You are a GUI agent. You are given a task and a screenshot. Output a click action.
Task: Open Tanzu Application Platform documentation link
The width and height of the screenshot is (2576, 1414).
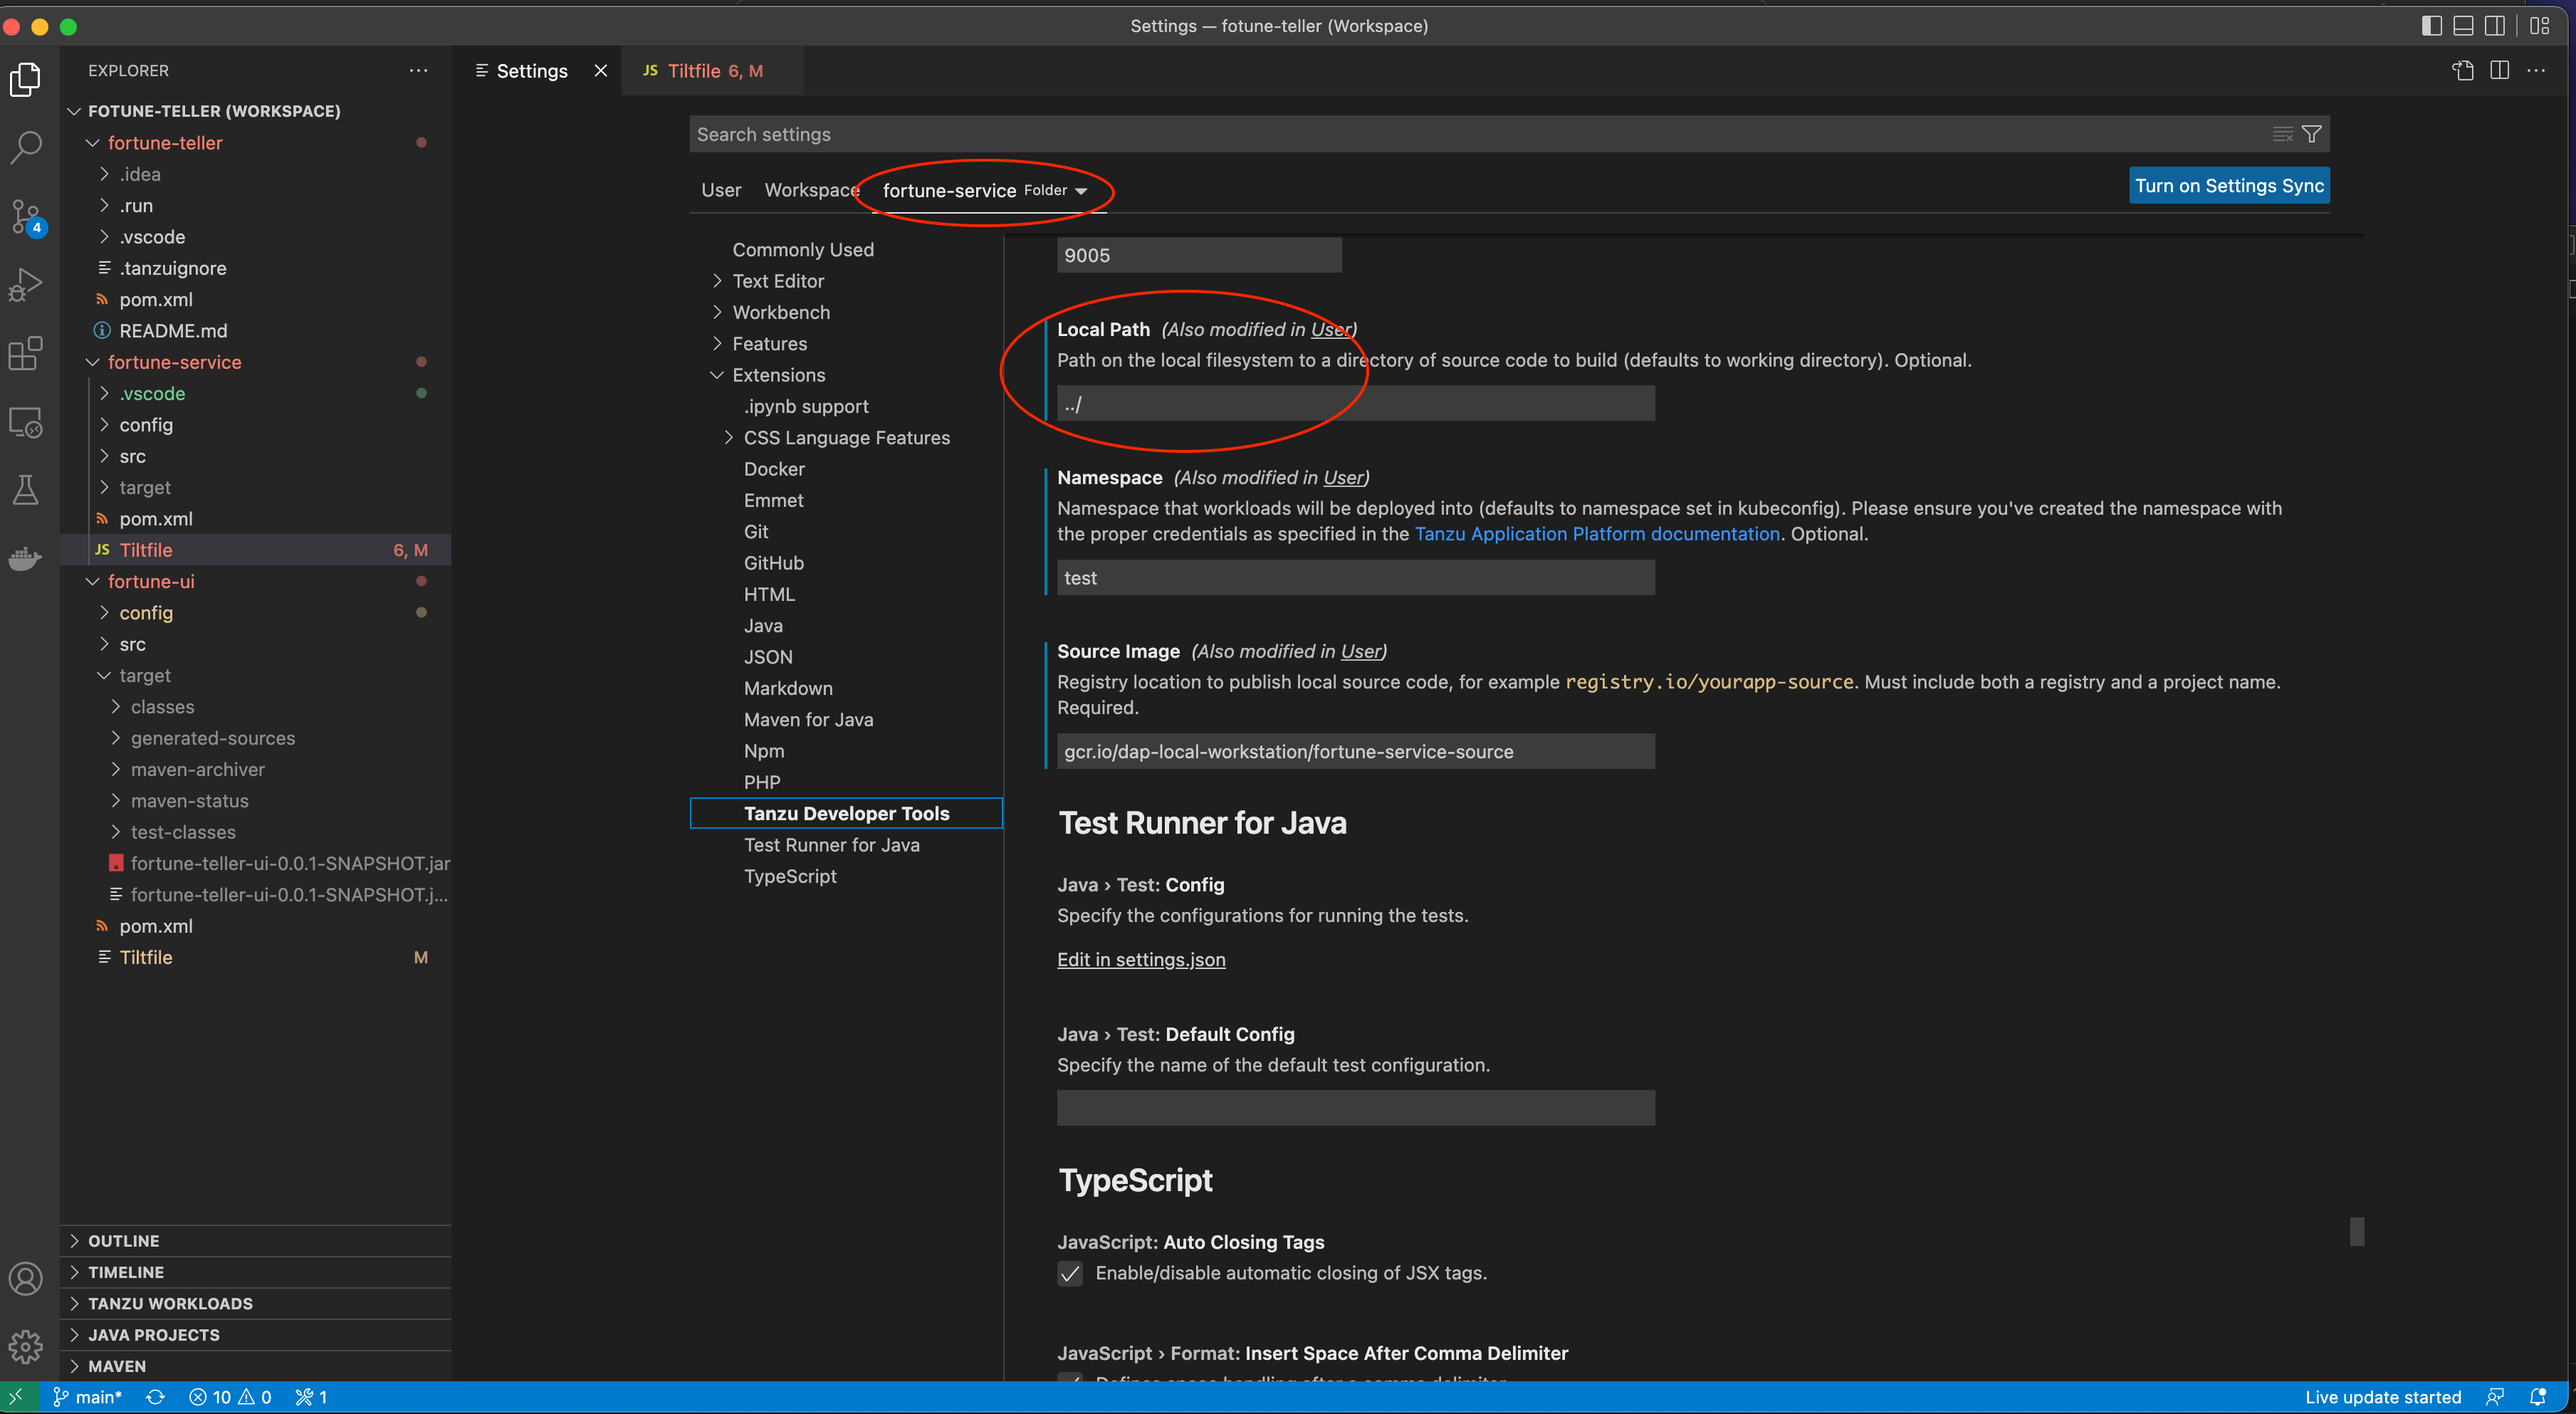coord(1597,534)
